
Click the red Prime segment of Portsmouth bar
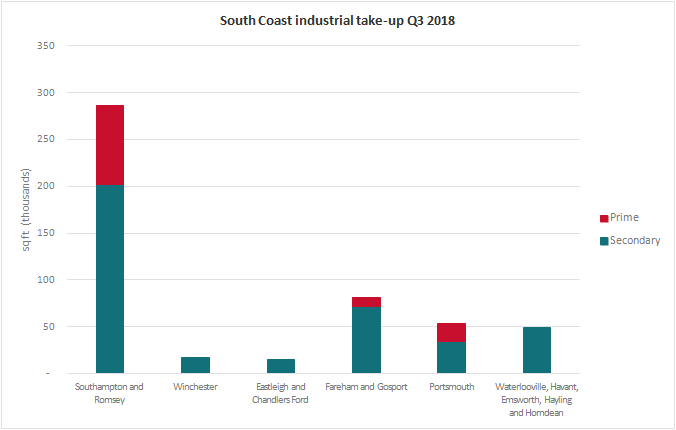[451, 332]
